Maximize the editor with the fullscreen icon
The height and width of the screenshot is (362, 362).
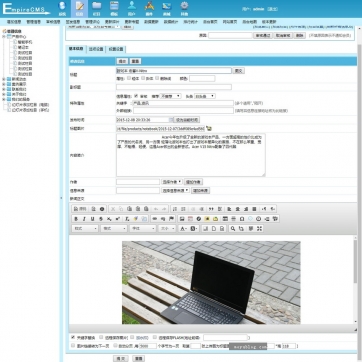pyautogui.click(x=259, y=229)
